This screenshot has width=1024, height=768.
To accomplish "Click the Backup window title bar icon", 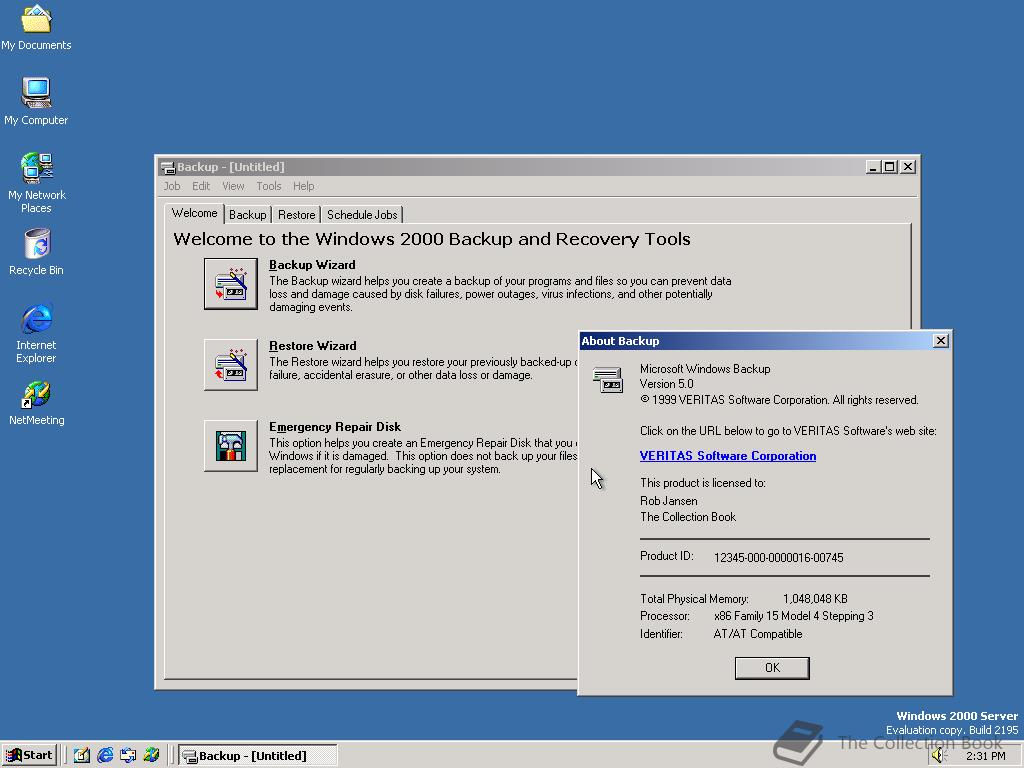I will (168, 167).
